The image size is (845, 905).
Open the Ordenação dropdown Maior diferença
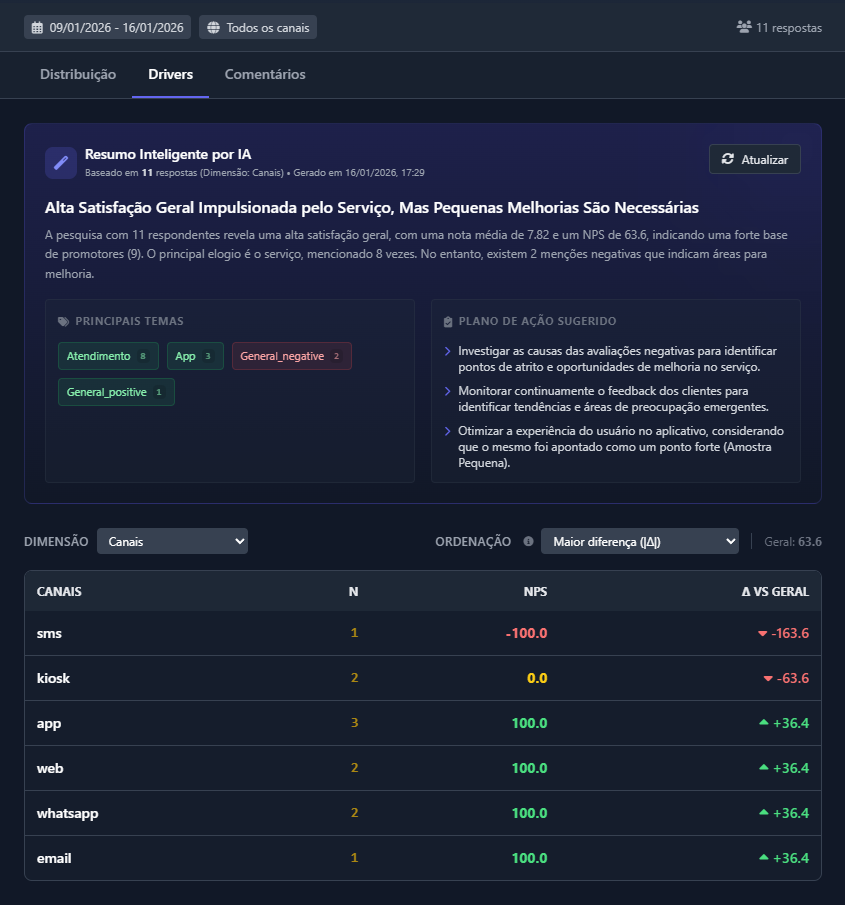(x=640, y=541)
